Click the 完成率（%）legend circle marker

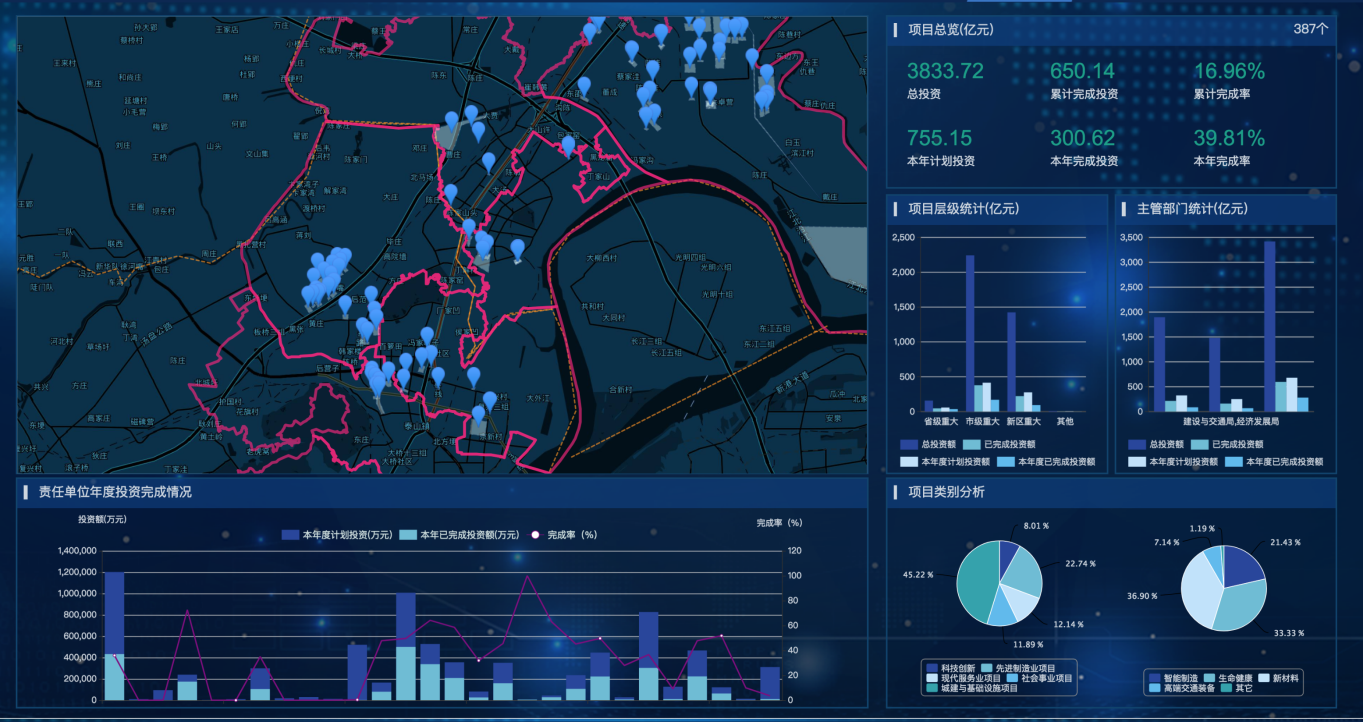535,535
